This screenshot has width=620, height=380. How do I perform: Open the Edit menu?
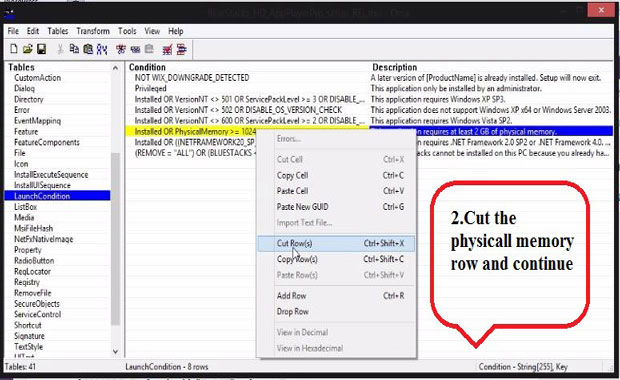click(x=33, y=31)
